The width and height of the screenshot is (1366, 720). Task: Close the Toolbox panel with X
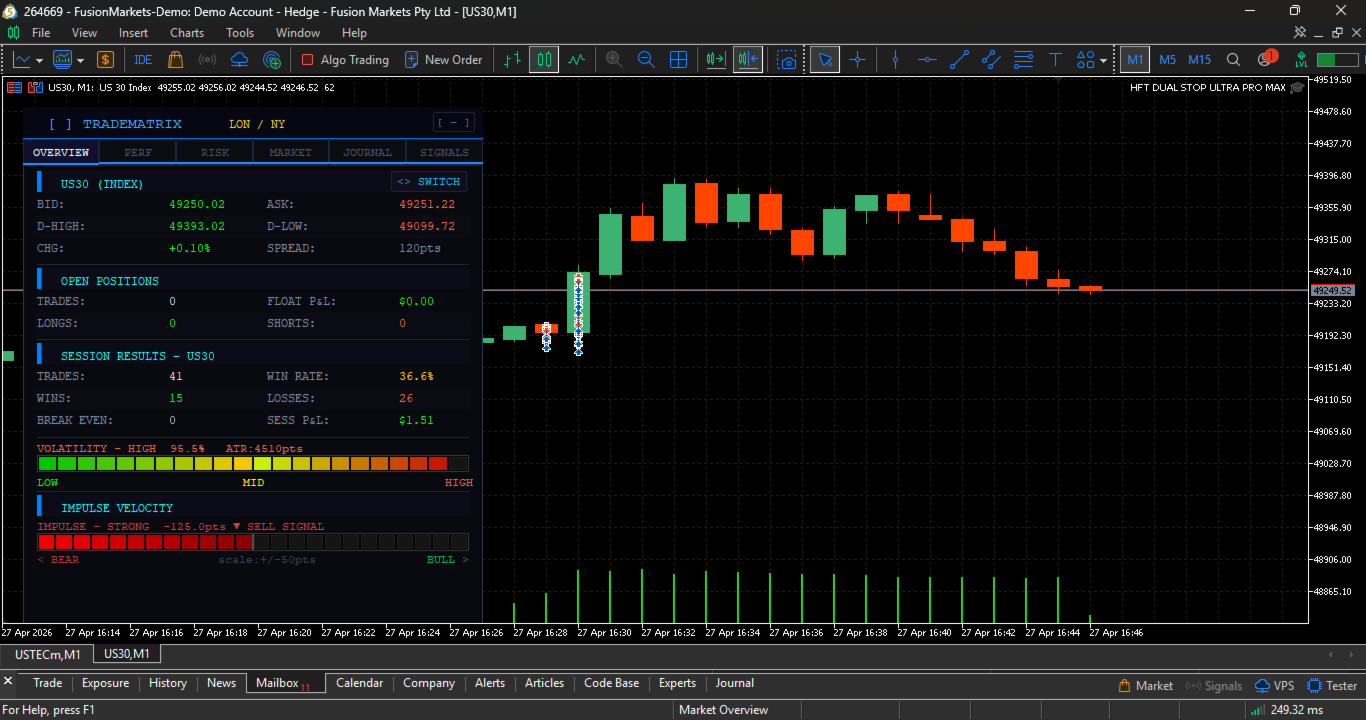pyautogui.click(x=8, y=681)
